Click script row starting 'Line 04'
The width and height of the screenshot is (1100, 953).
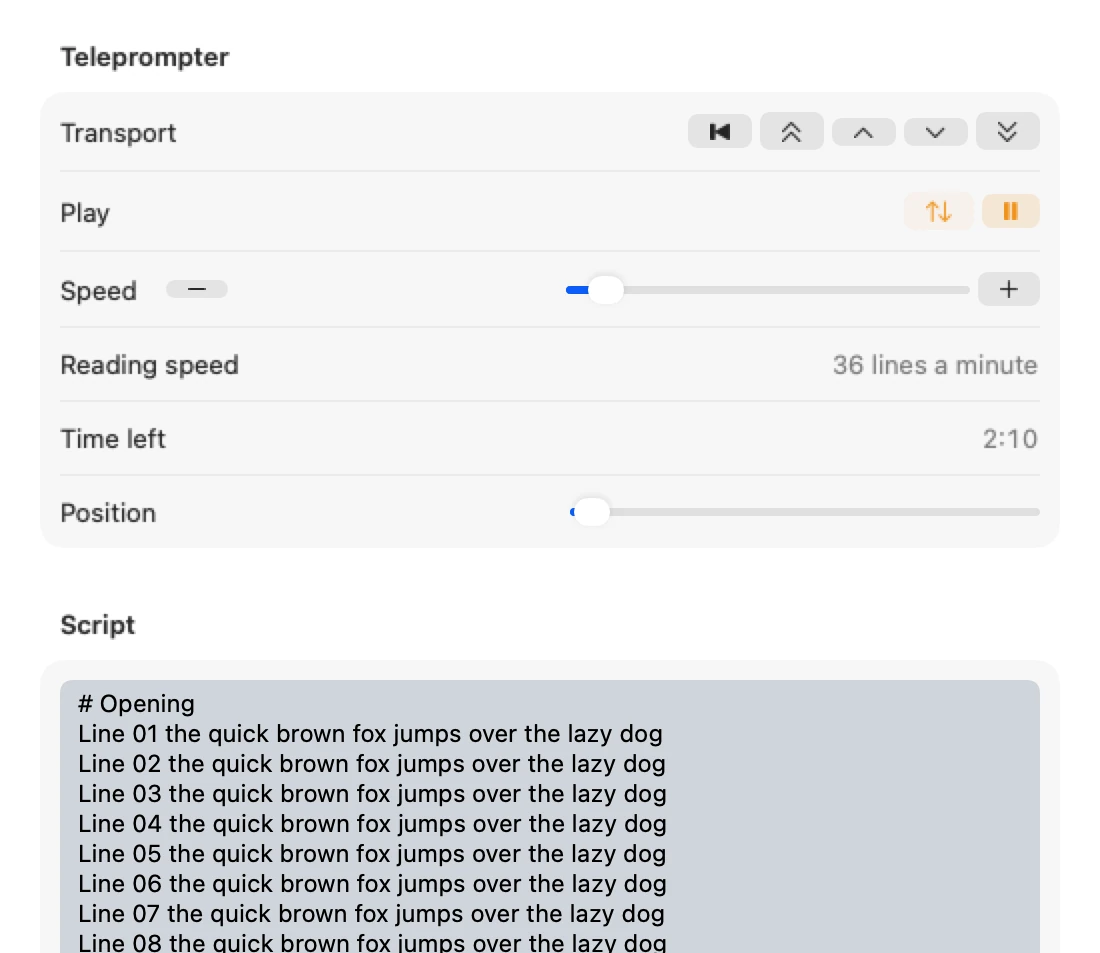click(372, 824)
